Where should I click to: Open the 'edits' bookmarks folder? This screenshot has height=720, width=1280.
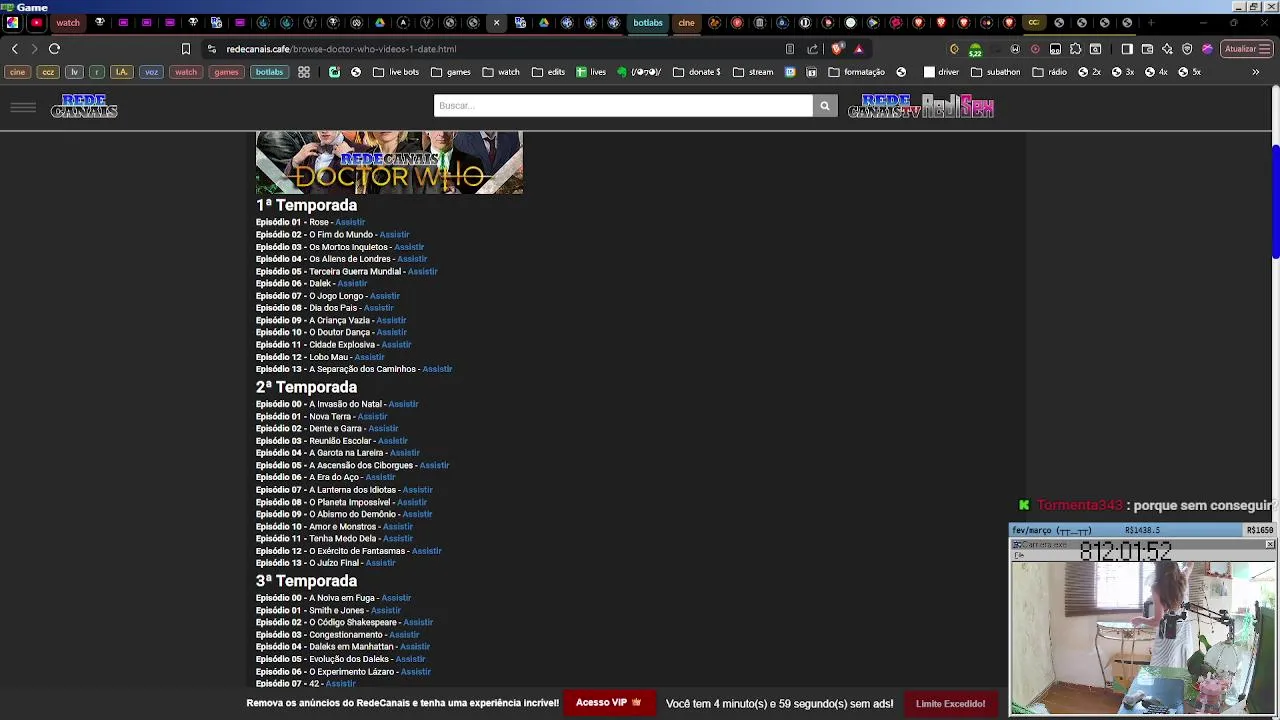click(x=548, y=72)
